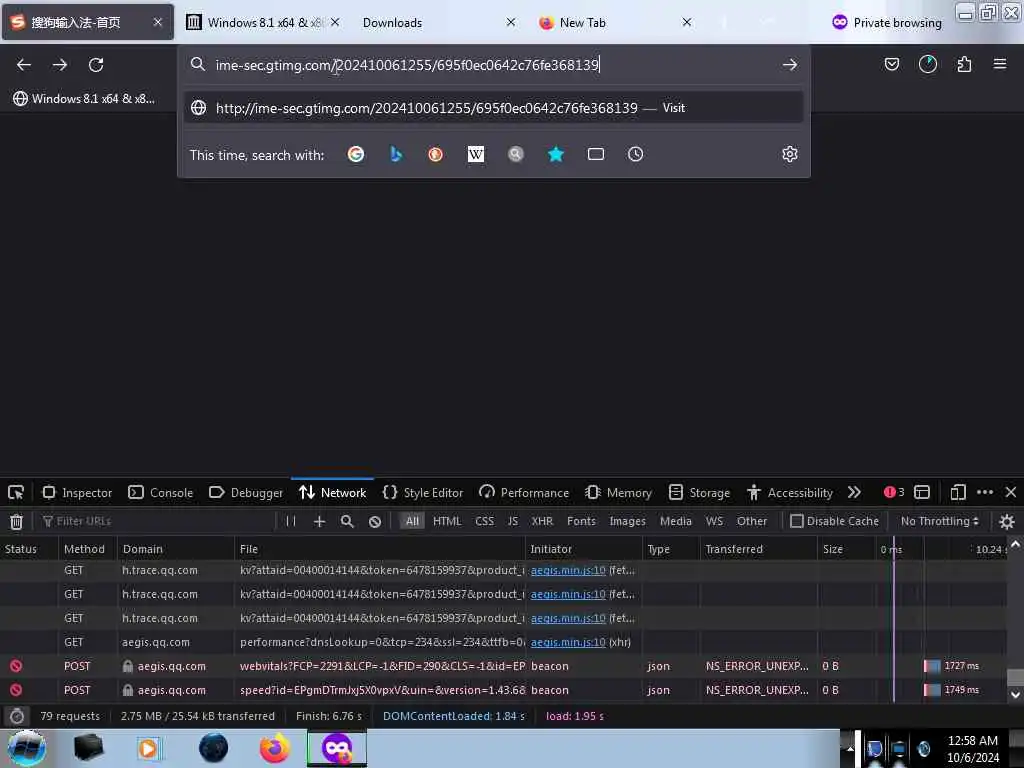Viewport: 1024px width, 768px height.
Task: Filter requests by Images
Action: 627,521
